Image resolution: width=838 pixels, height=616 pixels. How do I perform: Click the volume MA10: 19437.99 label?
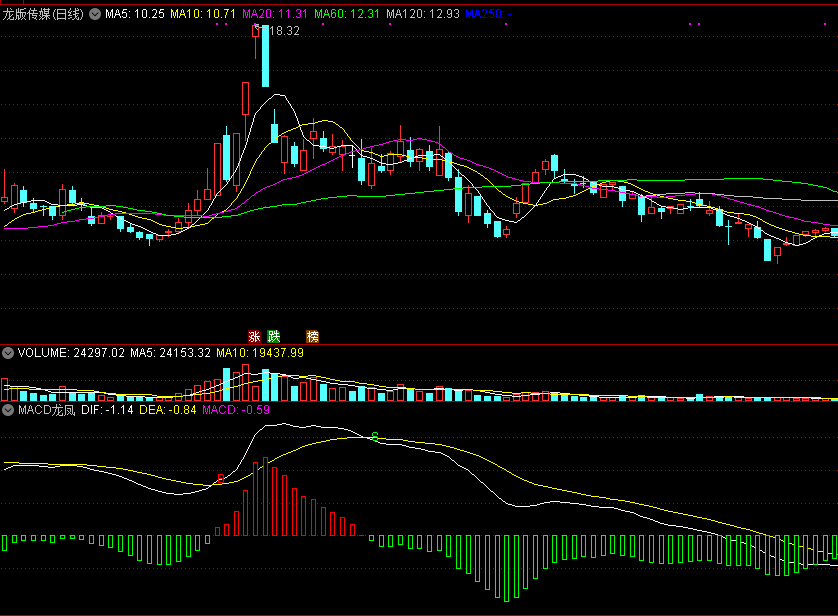point(260,353)
